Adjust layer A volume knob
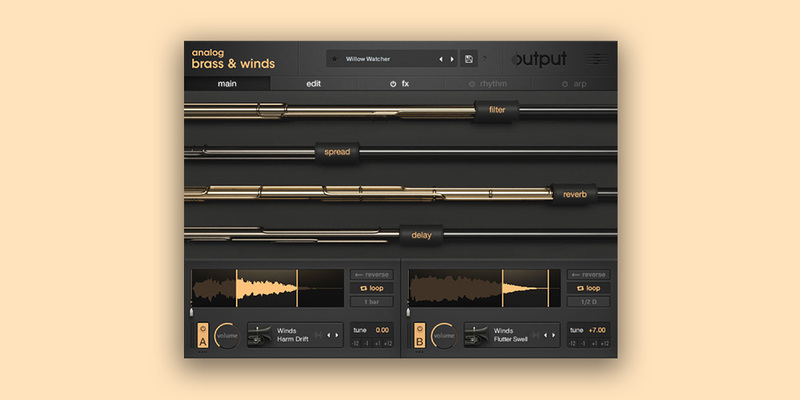The height and width of the screenshot is (400, 800). [227, 336]
